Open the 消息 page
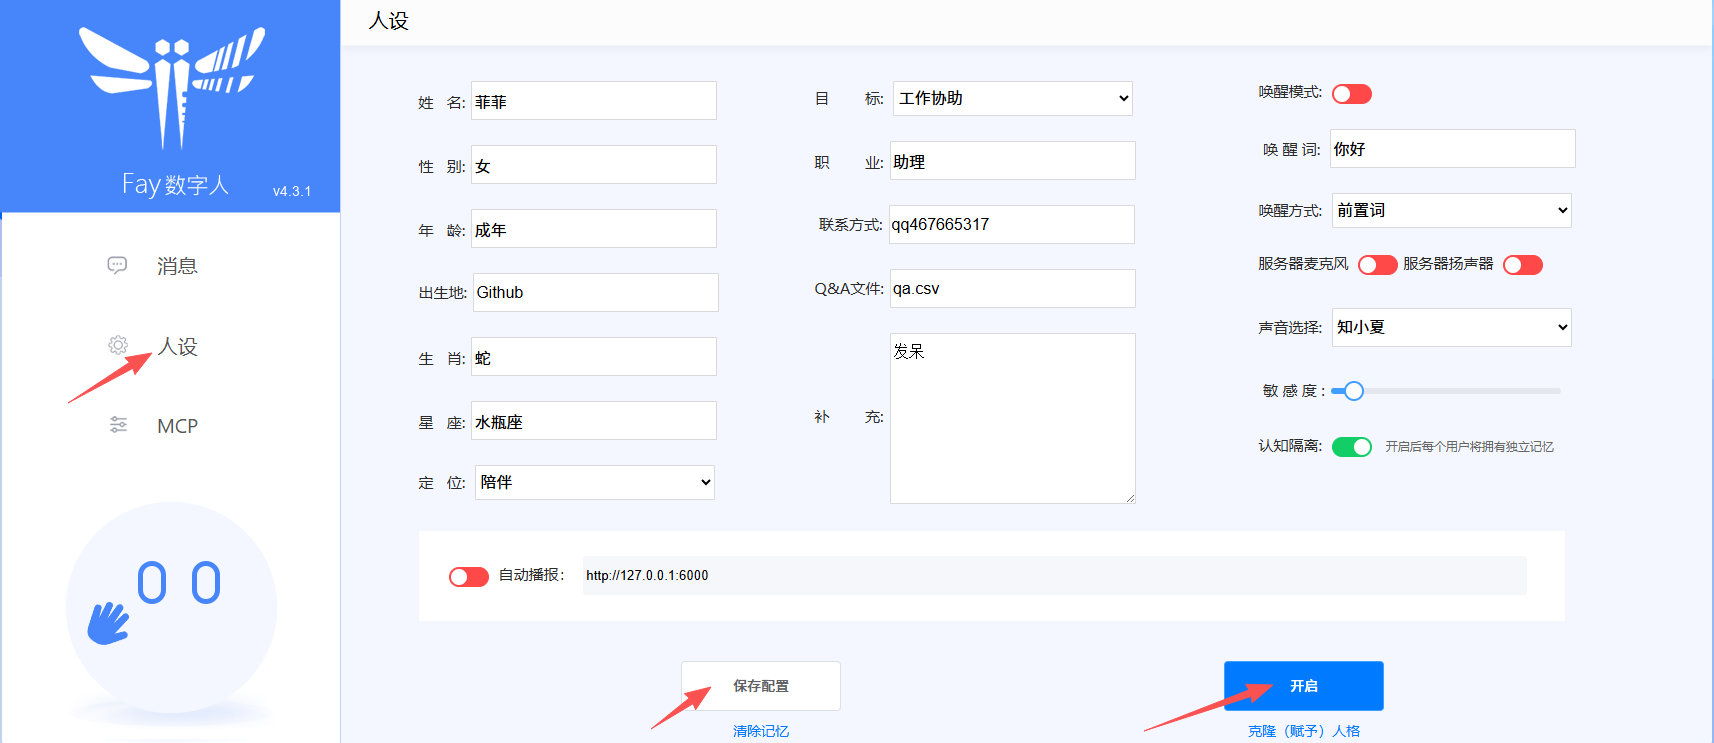 tap(177, 266)
